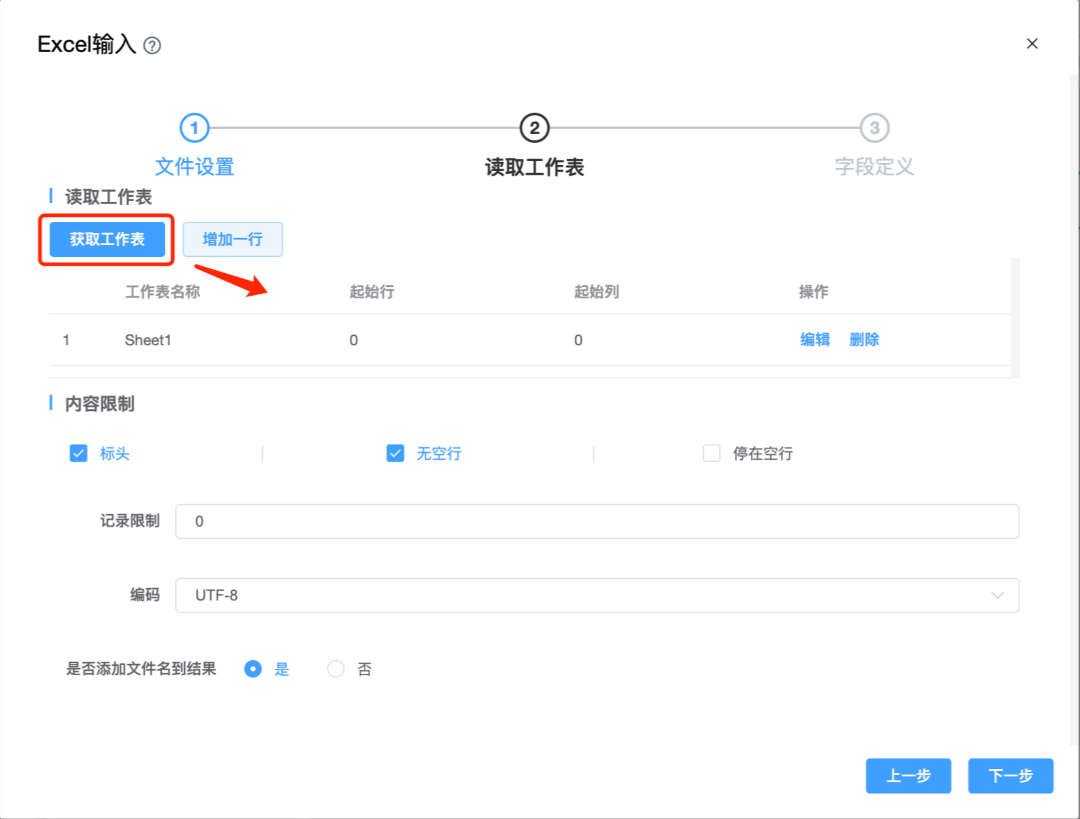Select 是 radio for adding filename
Screen dimensions: 1080x819
click(x=253, y=669)
